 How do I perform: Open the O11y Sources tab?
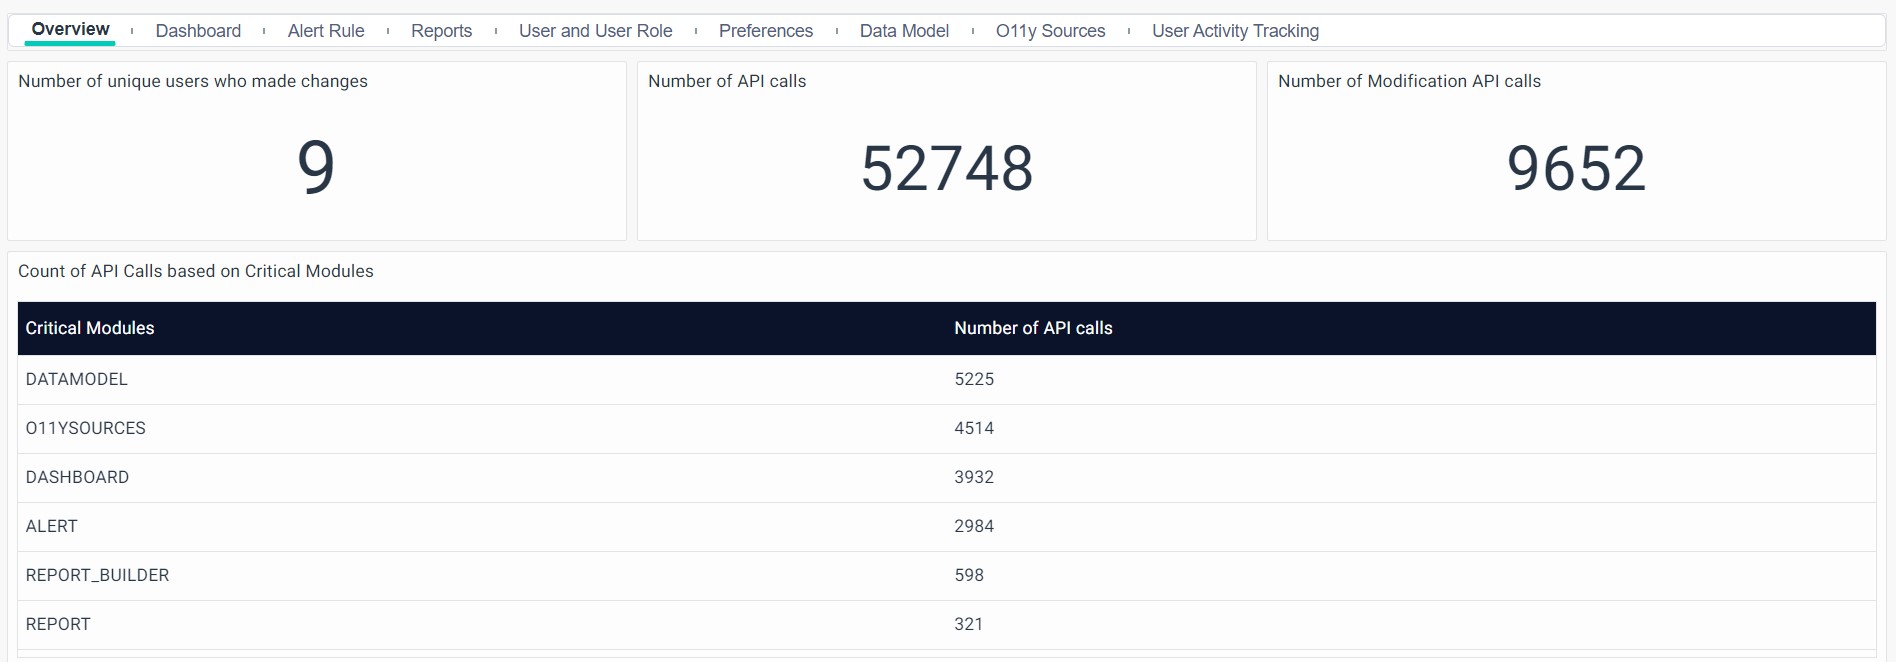point(1050,31)
